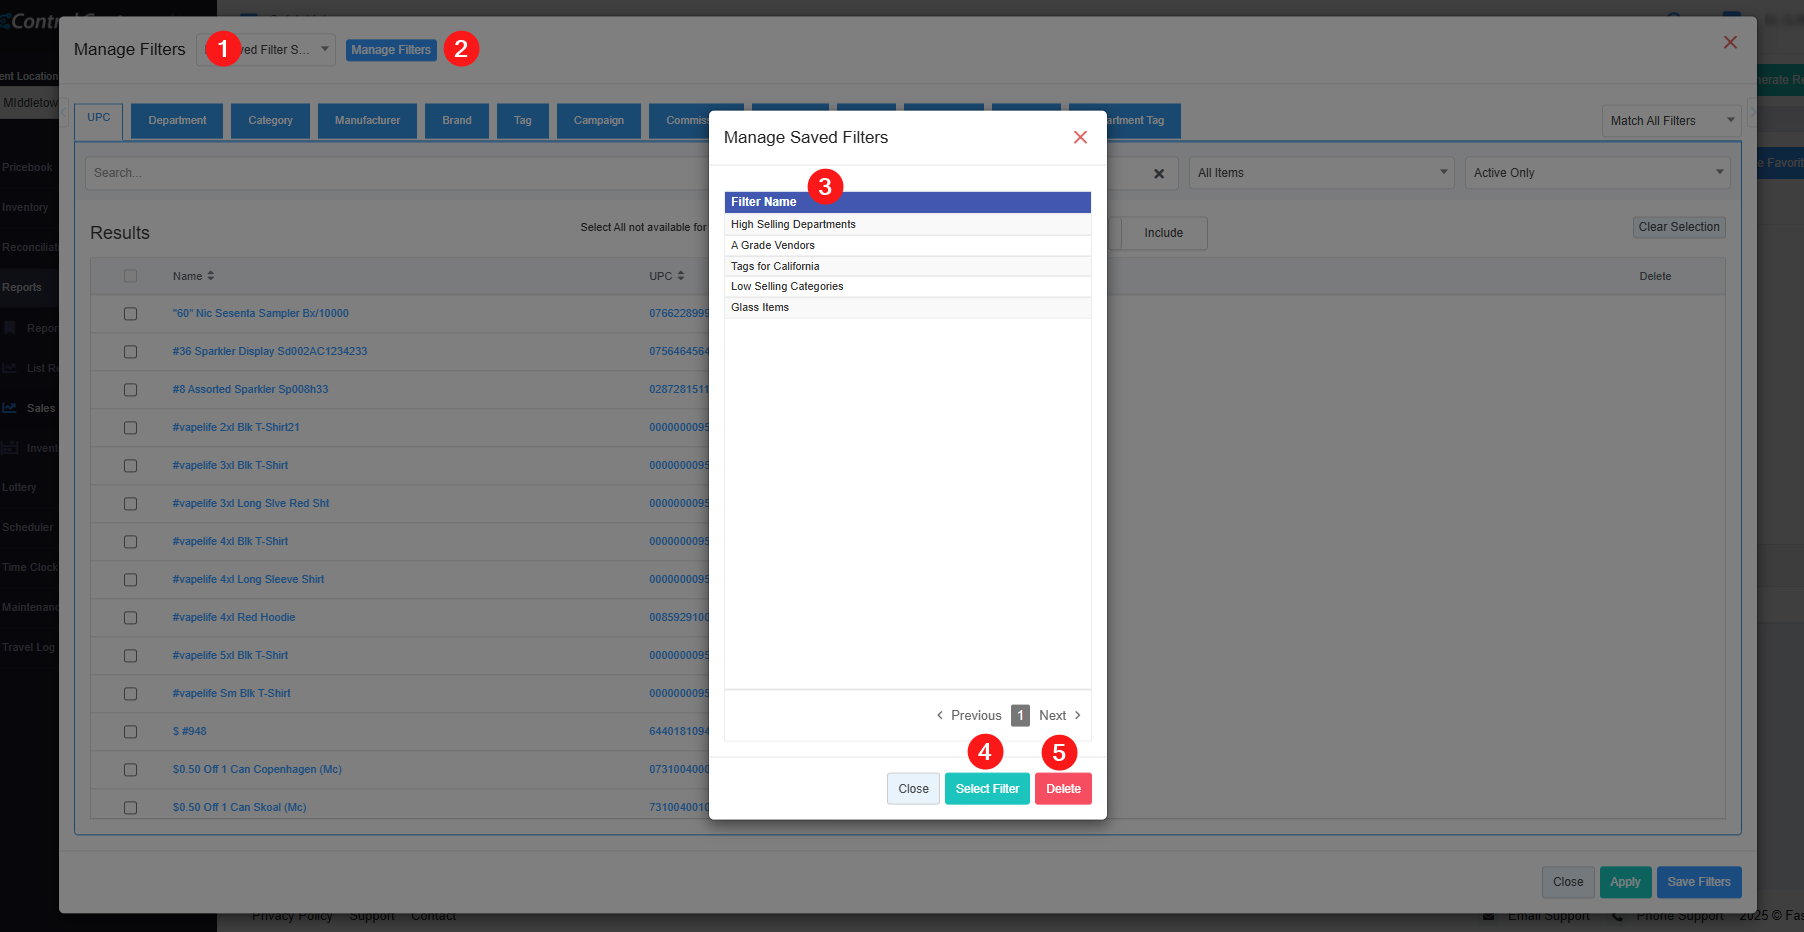The width and height of the screenshot is (1804, 932).
Task: Go to Previous page in saved filters
Action: point(968,716)
